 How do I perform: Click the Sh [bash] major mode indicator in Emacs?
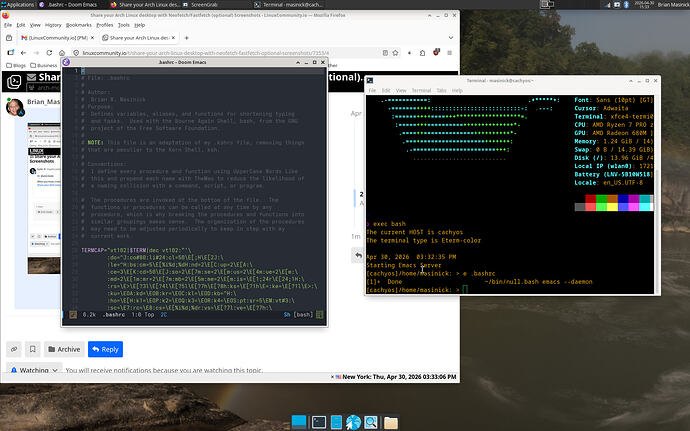298,315
